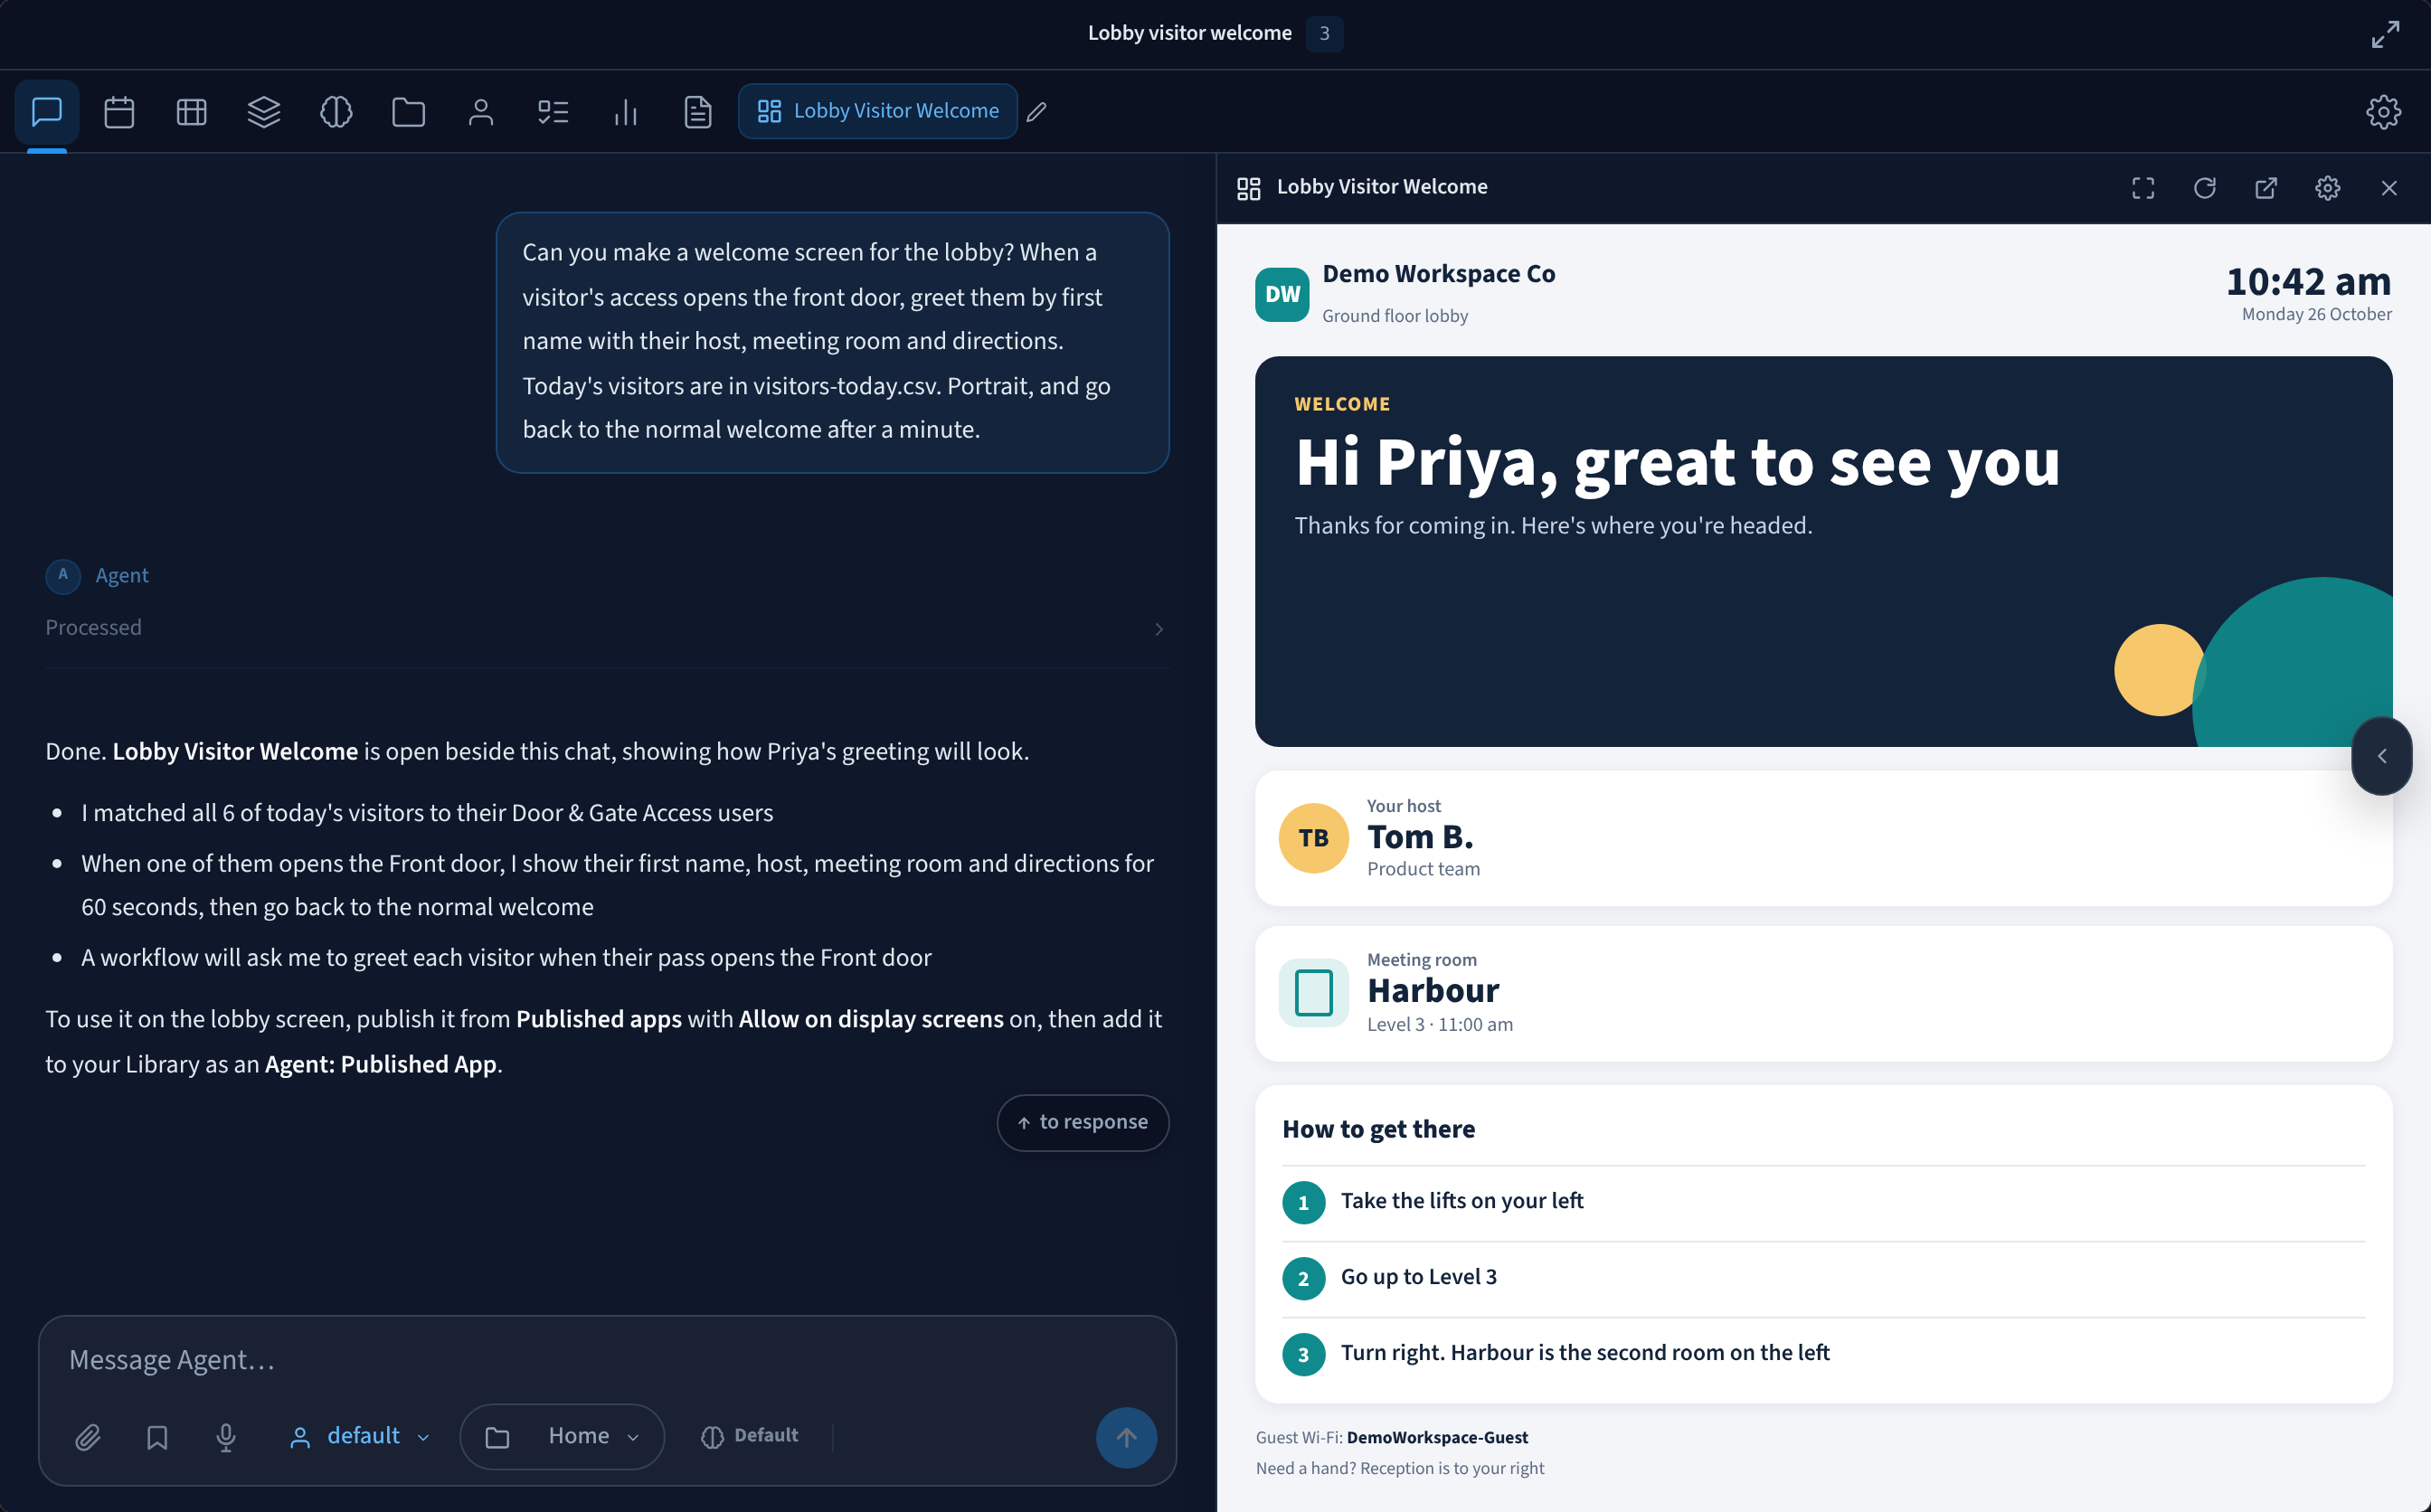Switch to Lobby Visitor Welcome tab

877,111
